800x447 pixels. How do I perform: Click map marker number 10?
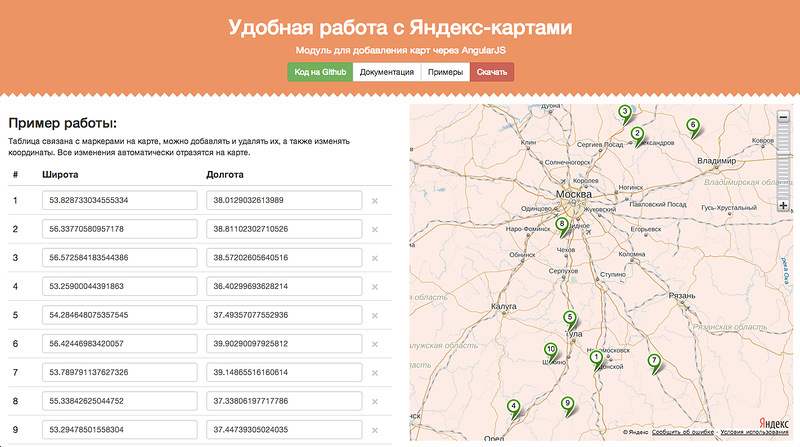[551, 353]
